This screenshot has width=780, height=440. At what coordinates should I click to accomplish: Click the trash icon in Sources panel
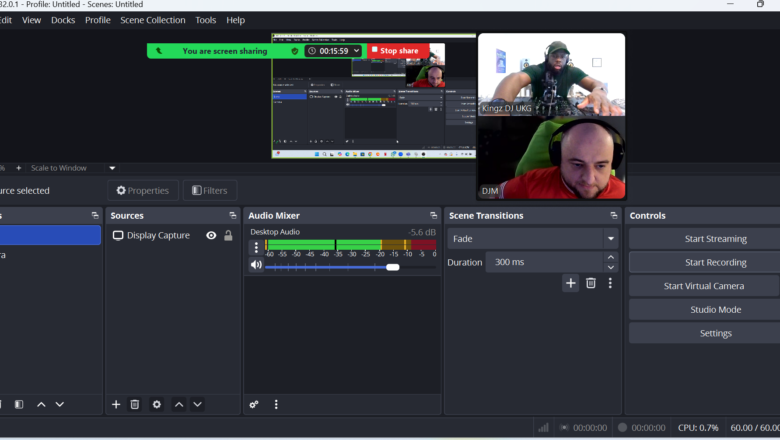(x=135, y=404)
